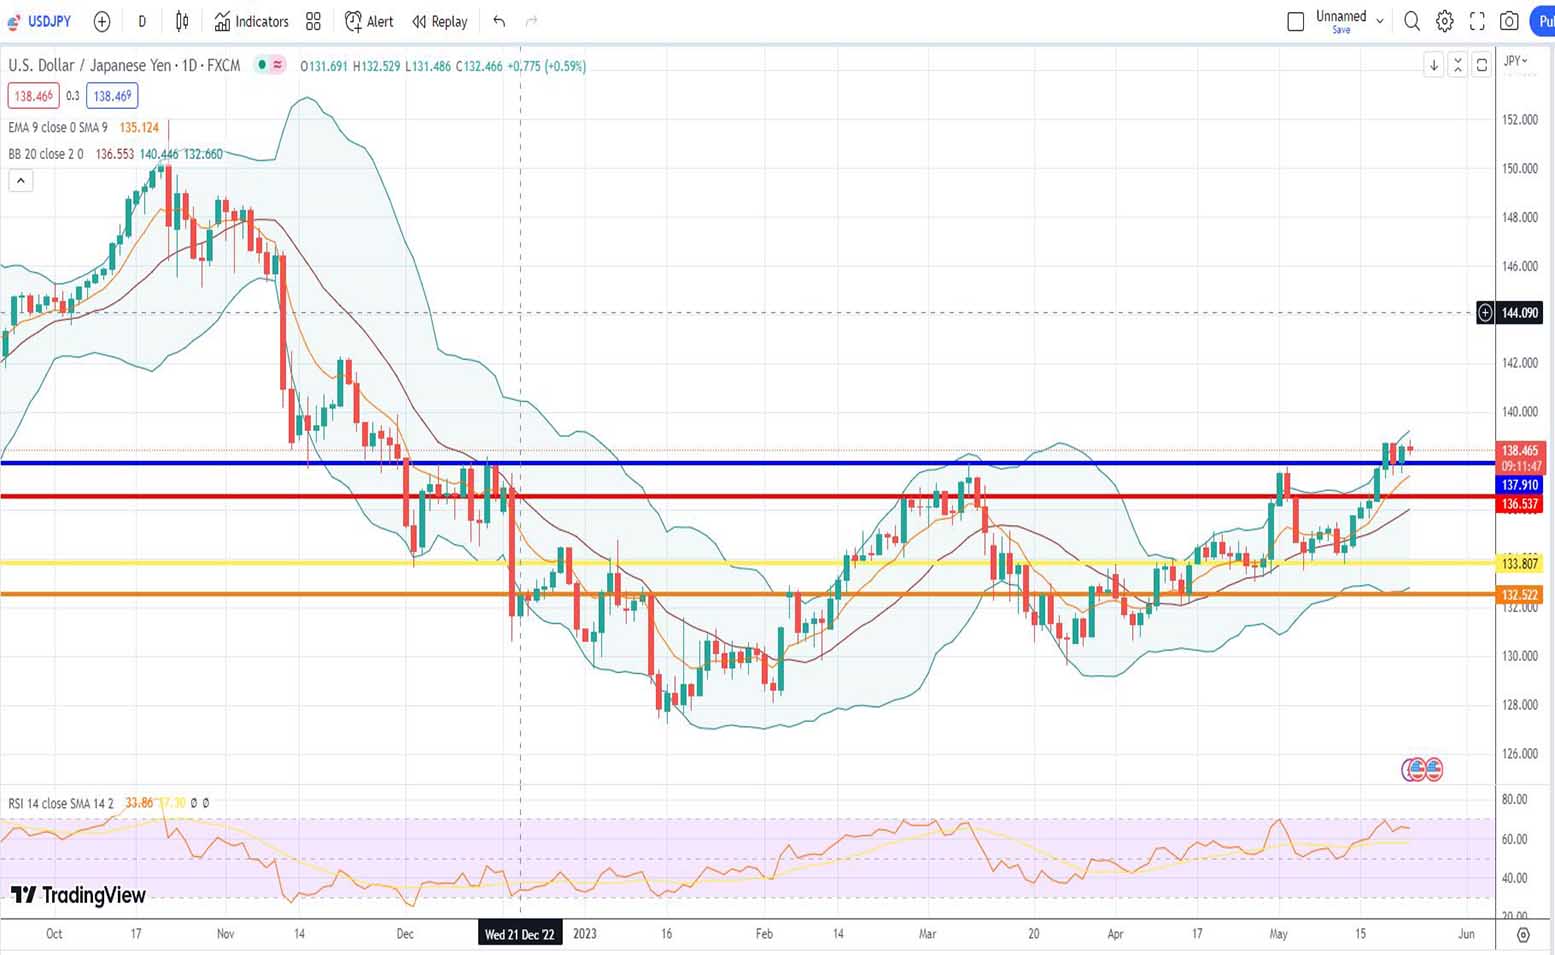Open chart settings gear icon
The width and height of the screenshot is (1555, 955).
coord(1445,21)
